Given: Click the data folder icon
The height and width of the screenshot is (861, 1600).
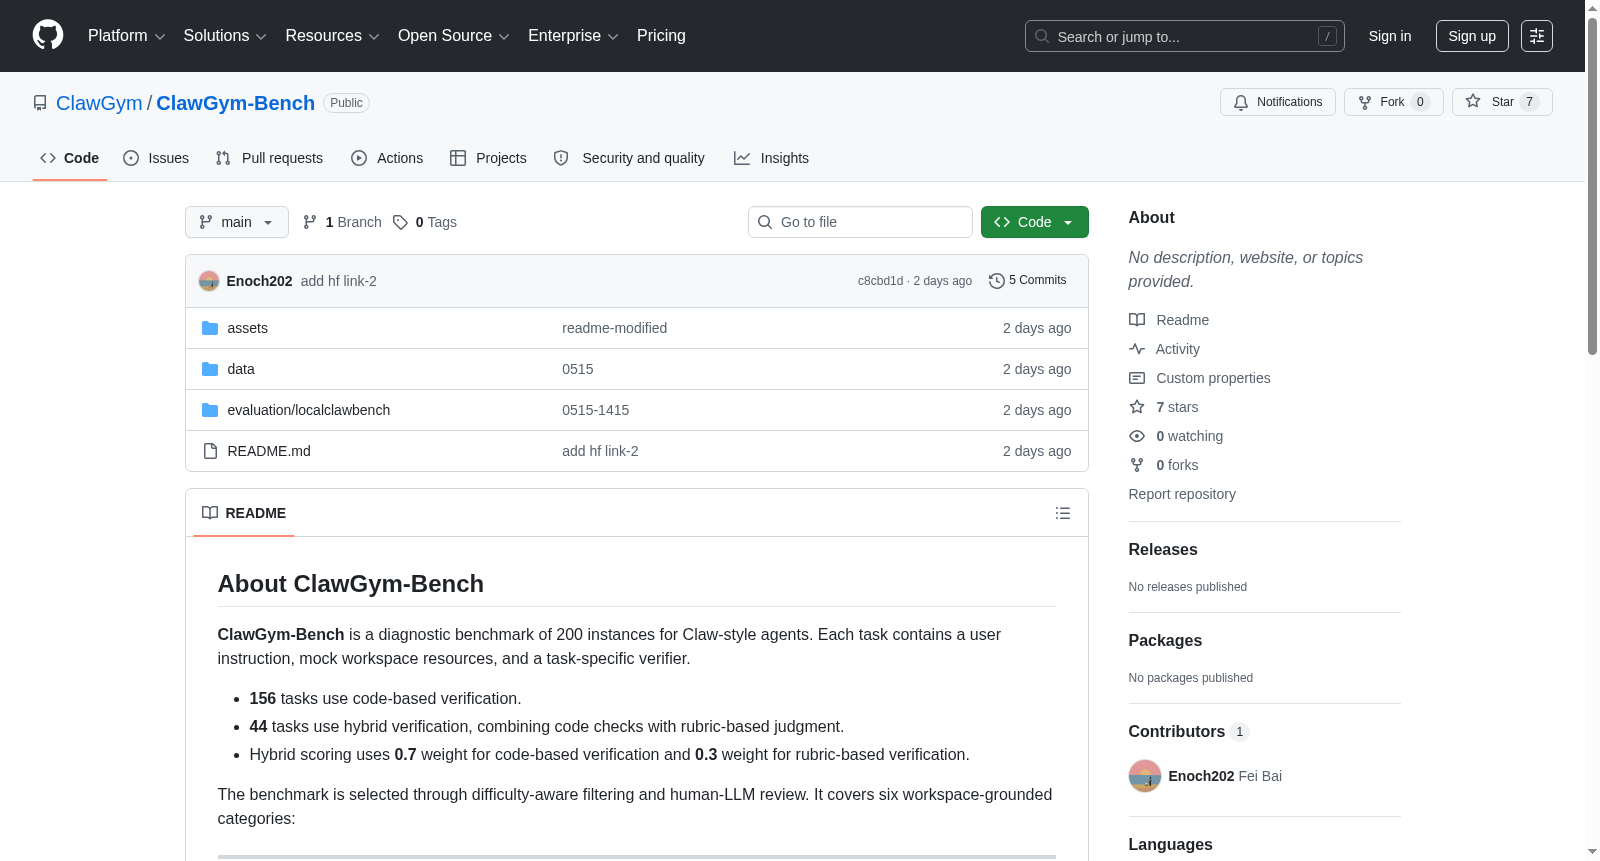Looking at the screenshot, I should (210, 369).
